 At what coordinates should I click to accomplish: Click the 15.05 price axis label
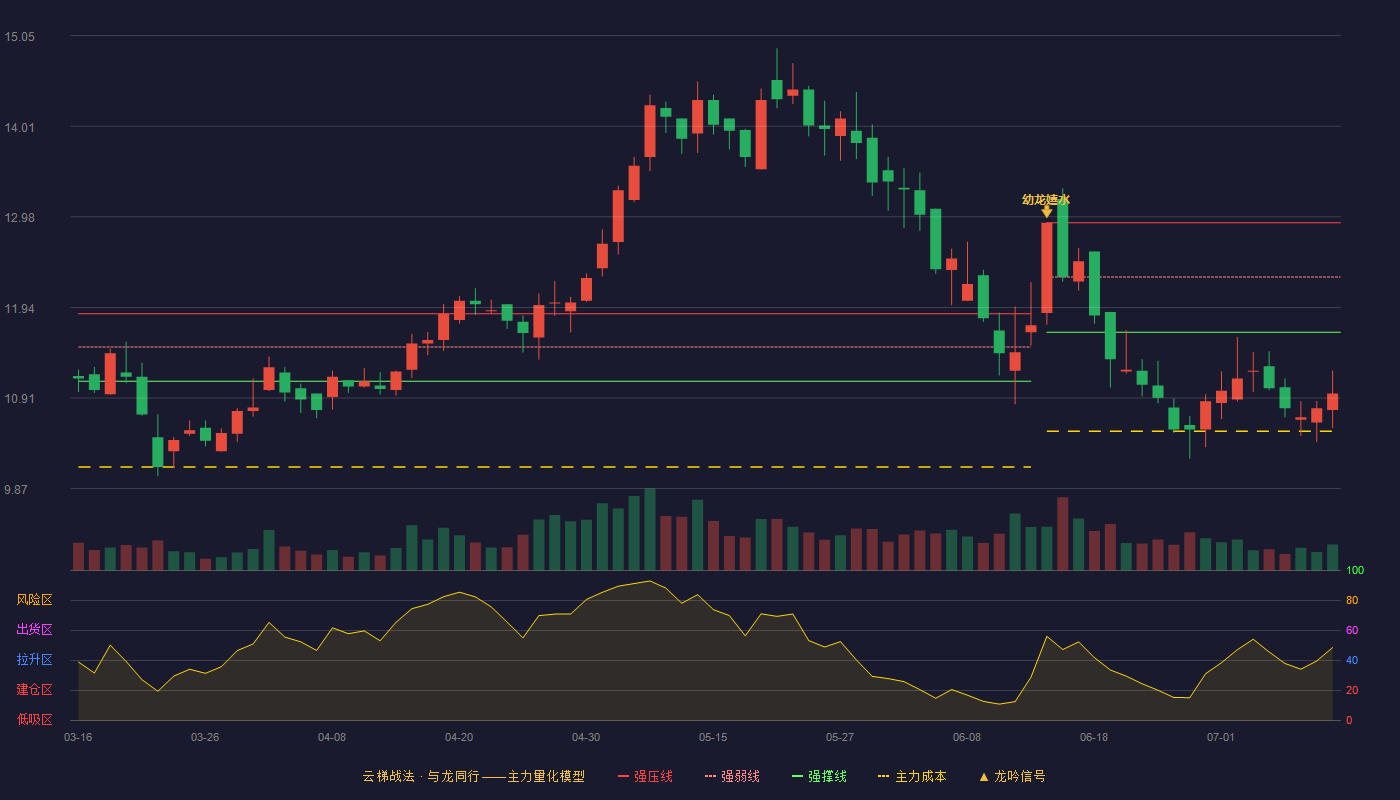[19, 37]
